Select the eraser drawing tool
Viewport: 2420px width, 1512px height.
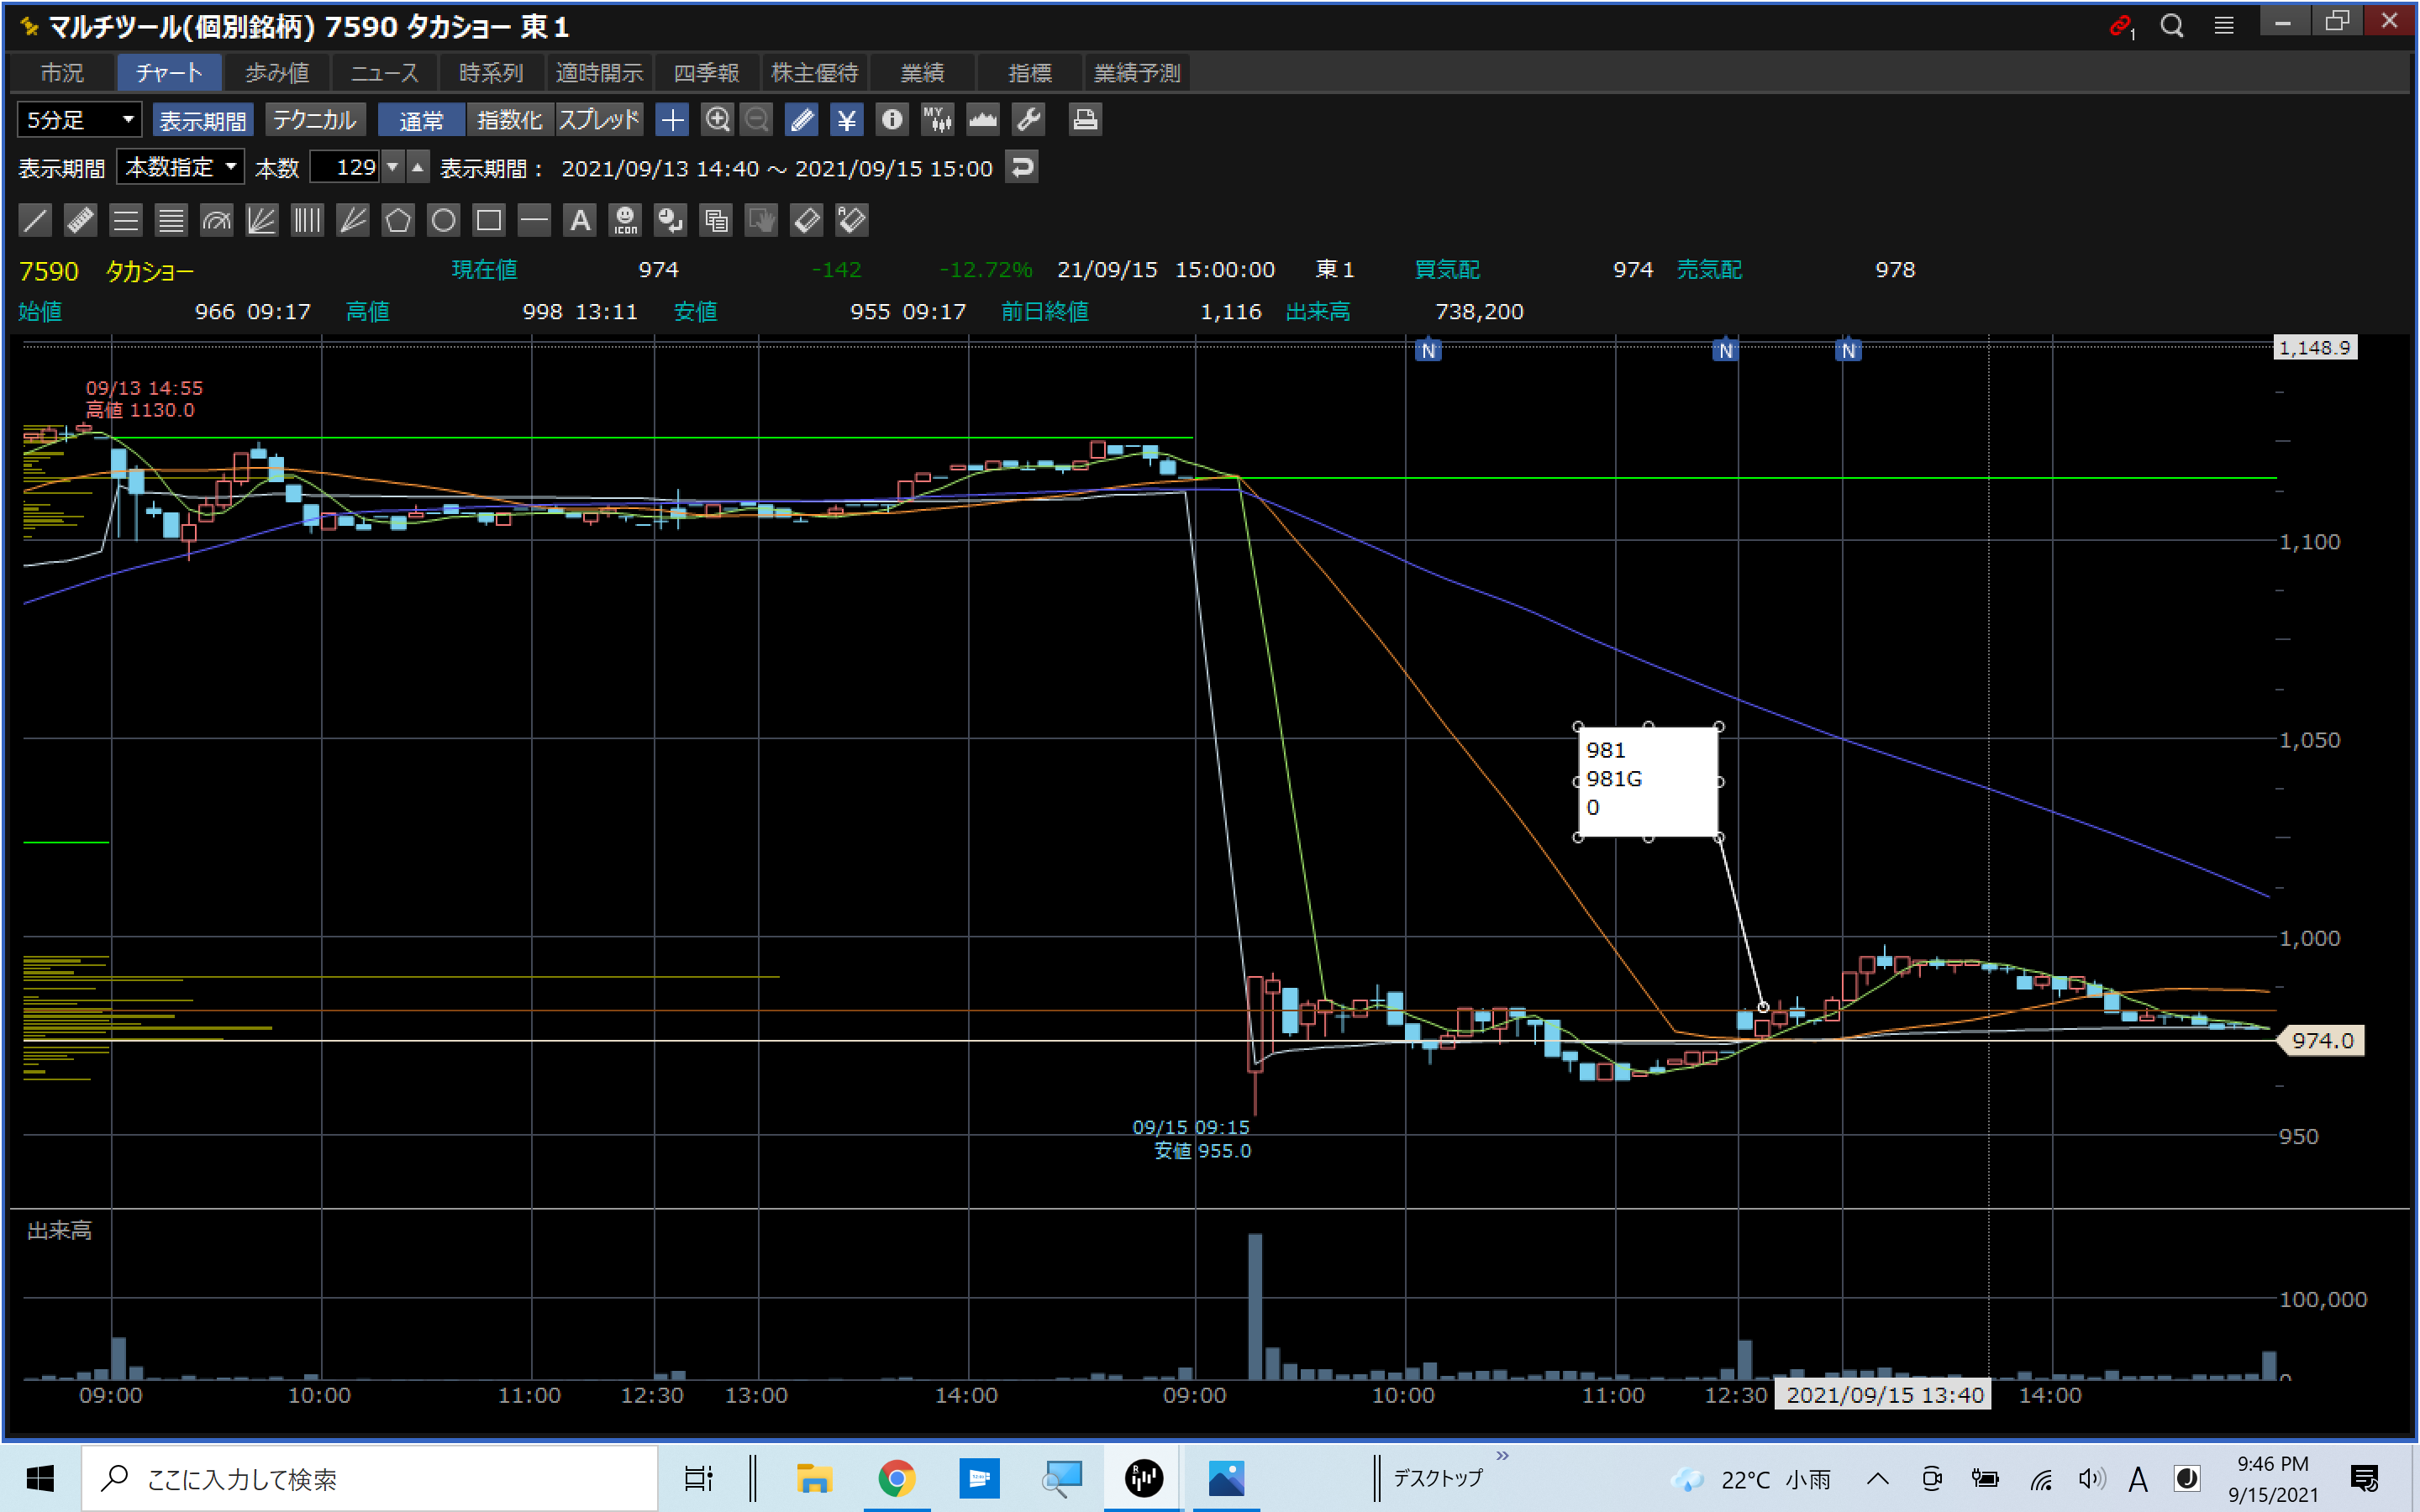coord(806,220)
